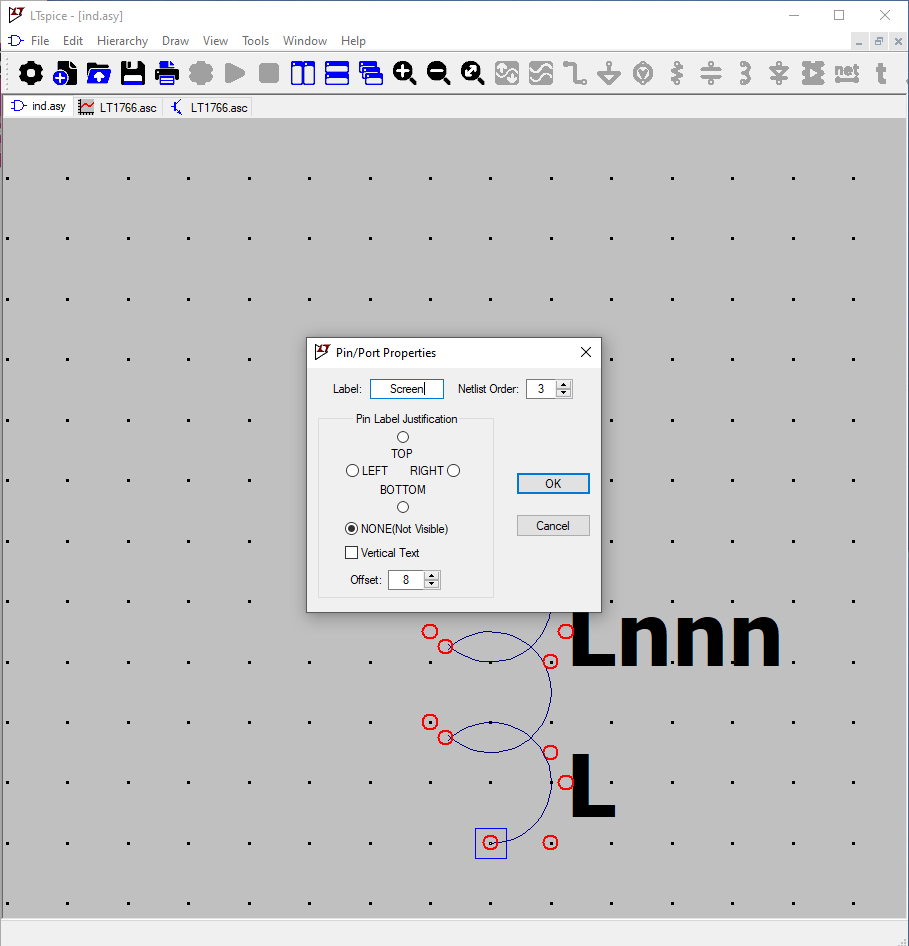
Task: Click the Zoom In magnifier icon
Action: coord(404,73)
